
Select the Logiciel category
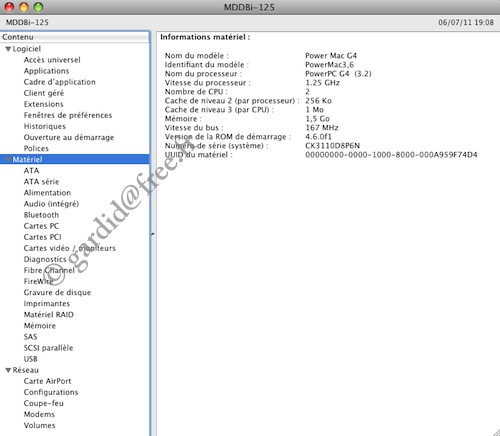27,49
